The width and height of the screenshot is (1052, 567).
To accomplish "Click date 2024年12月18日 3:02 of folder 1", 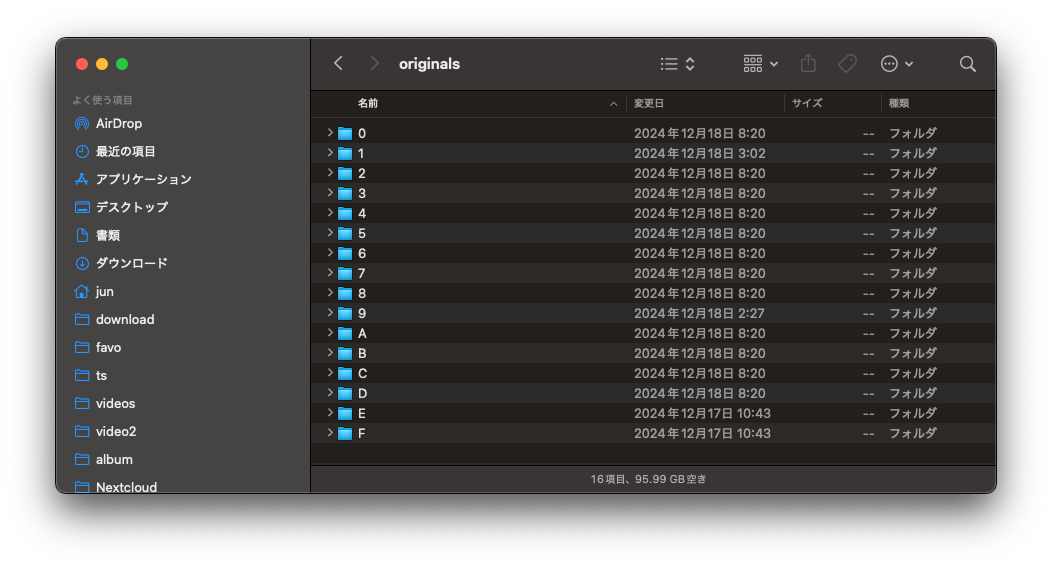I will [700, 153].
